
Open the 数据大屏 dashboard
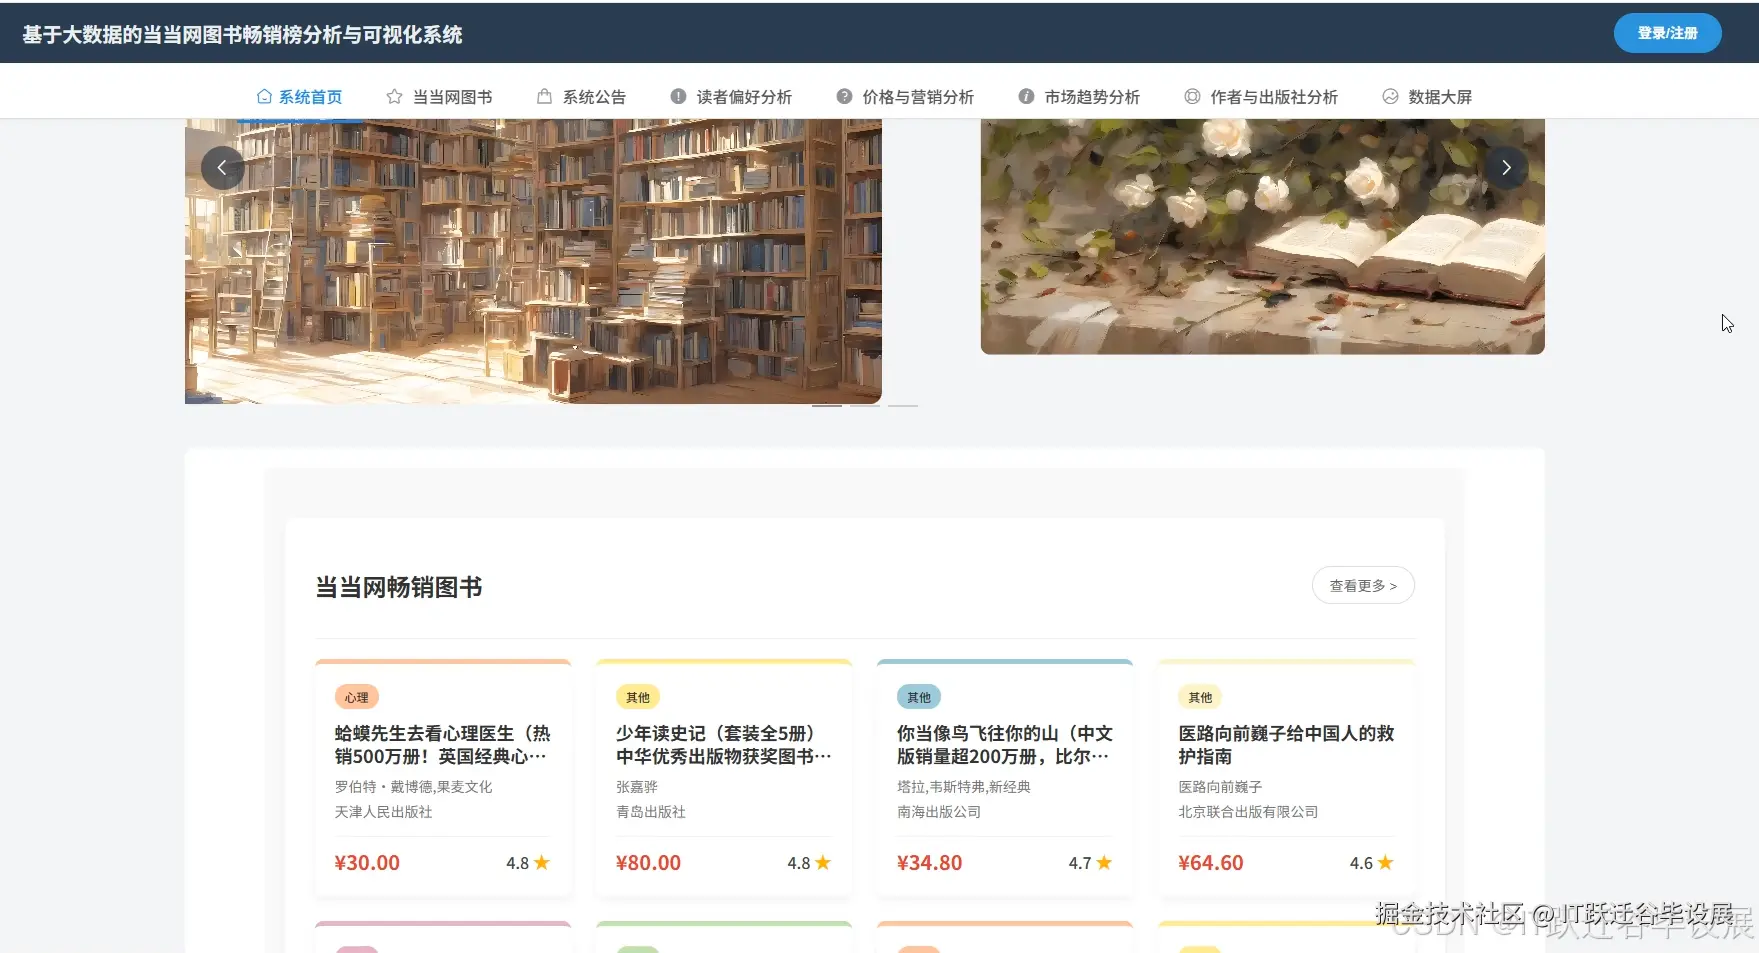[1427, 97]
